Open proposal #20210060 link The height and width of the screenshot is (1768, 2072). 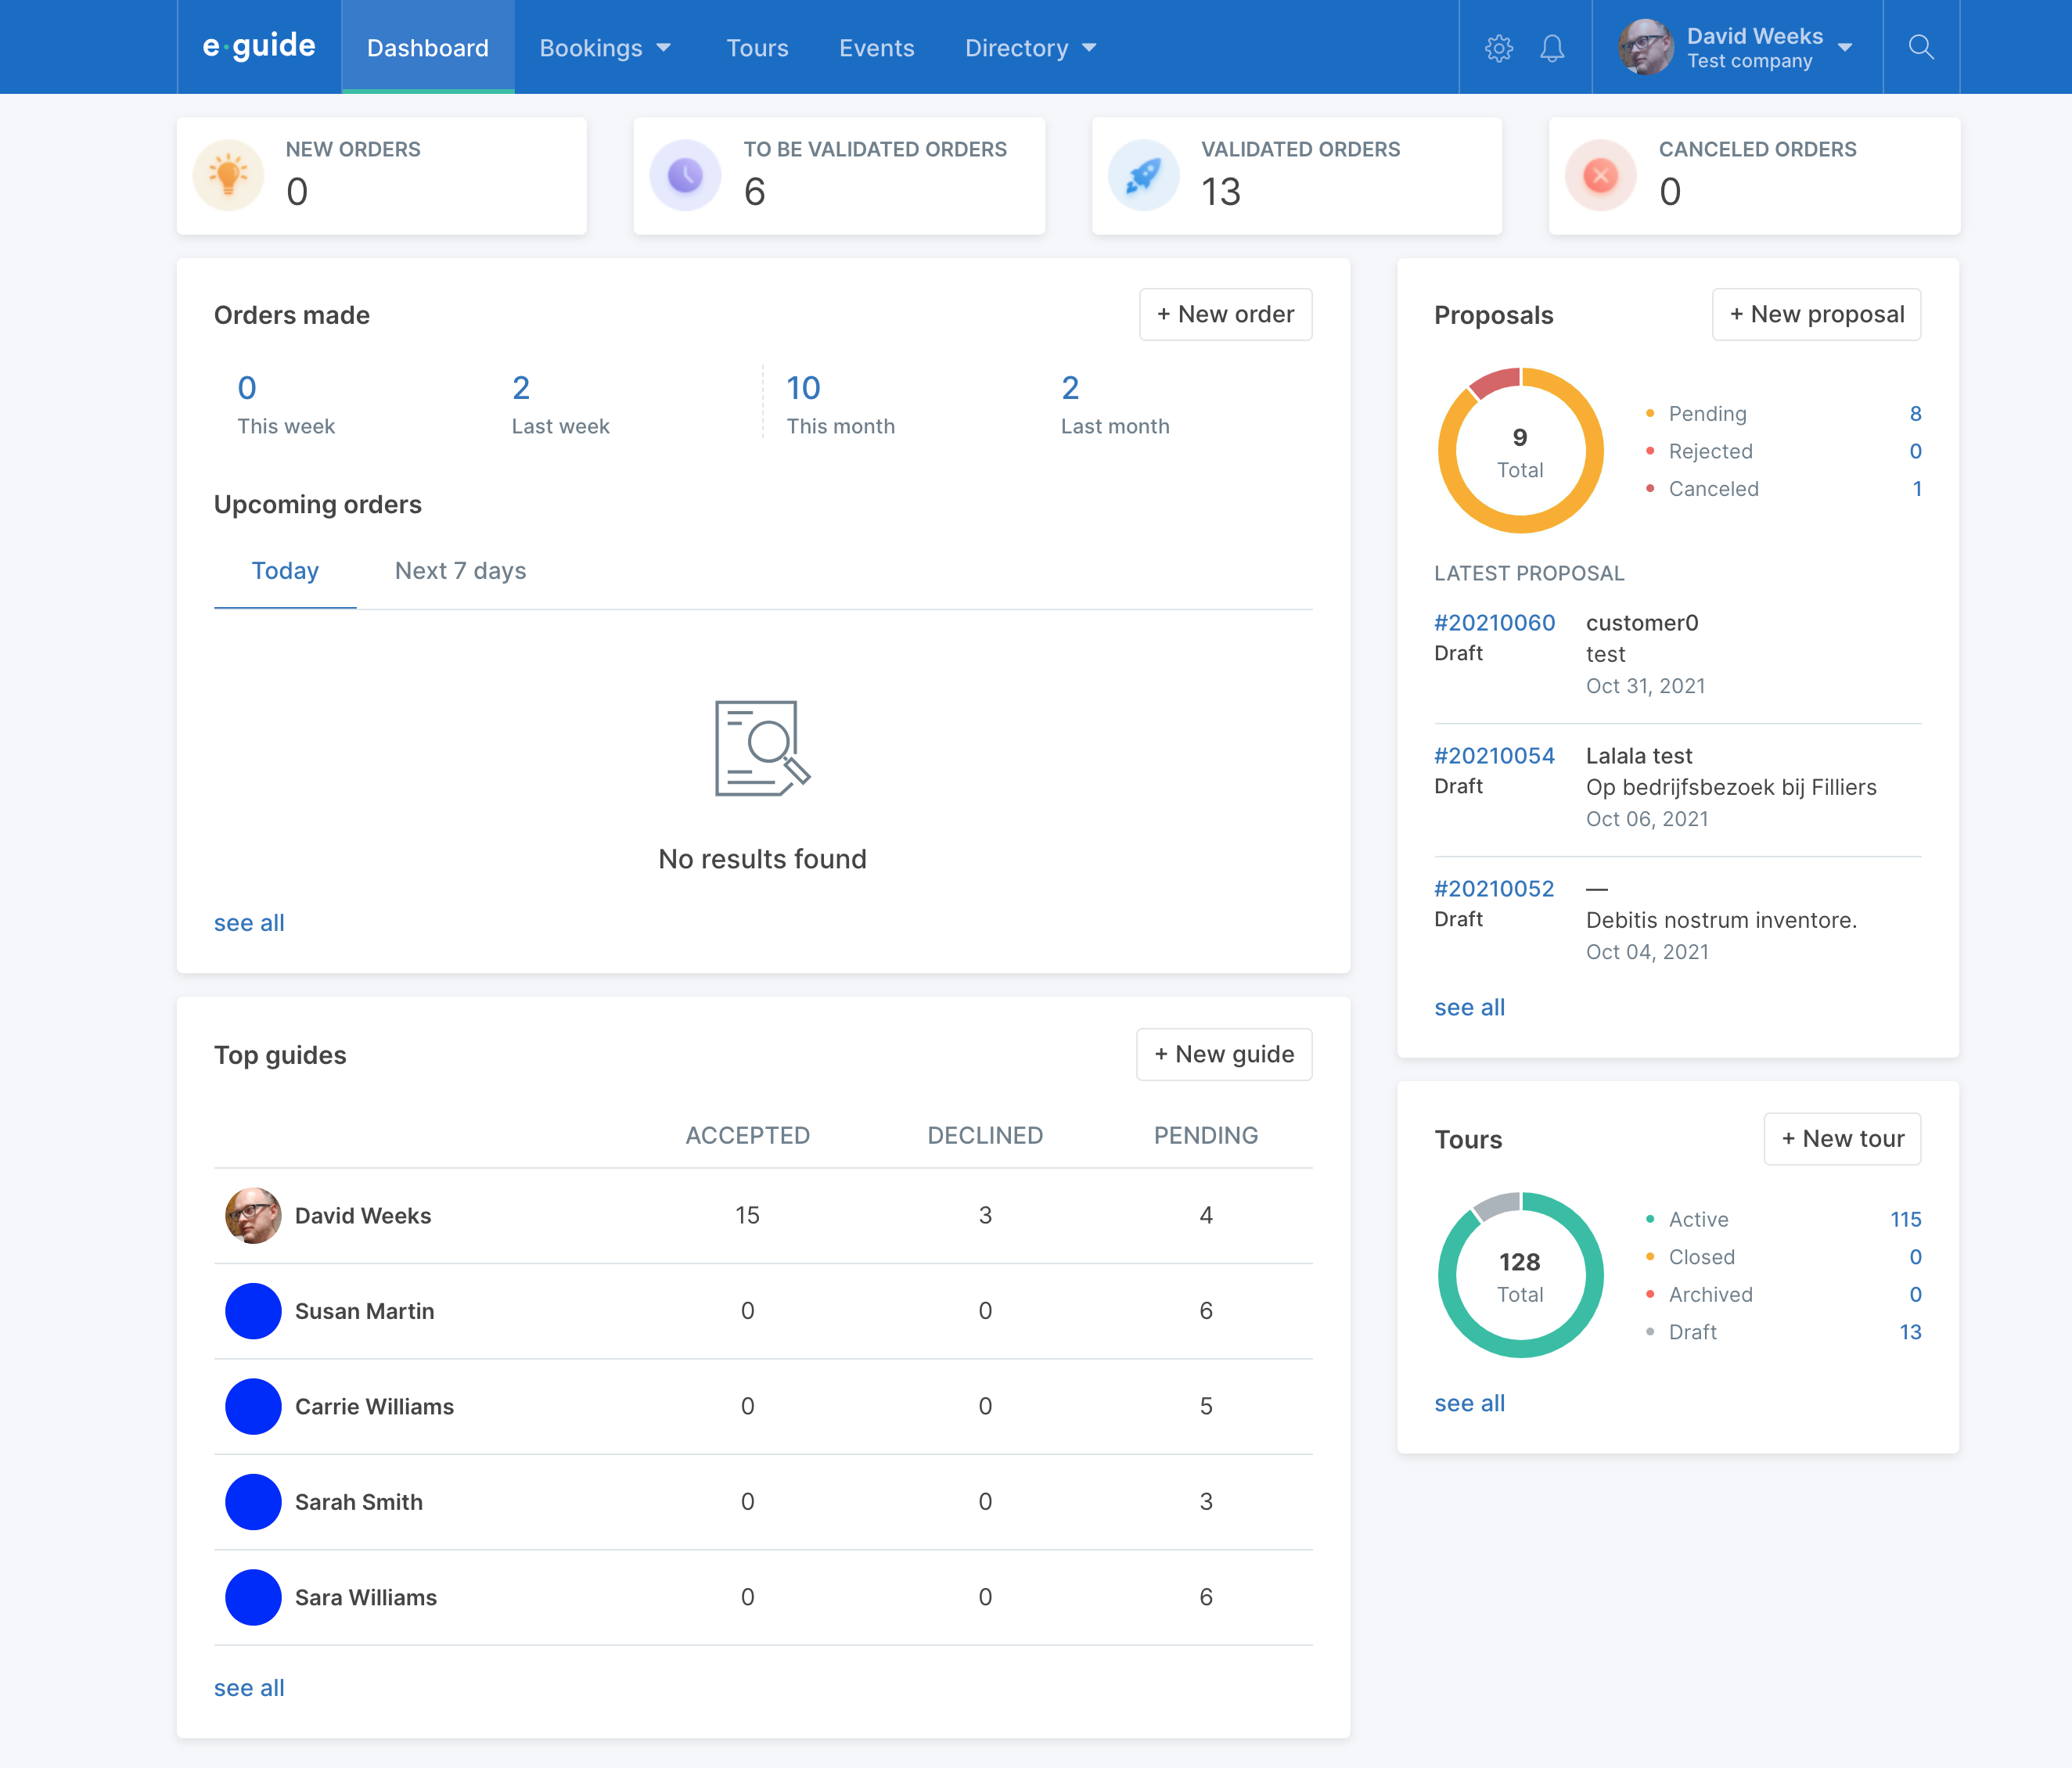click(x=1494, y=623)
